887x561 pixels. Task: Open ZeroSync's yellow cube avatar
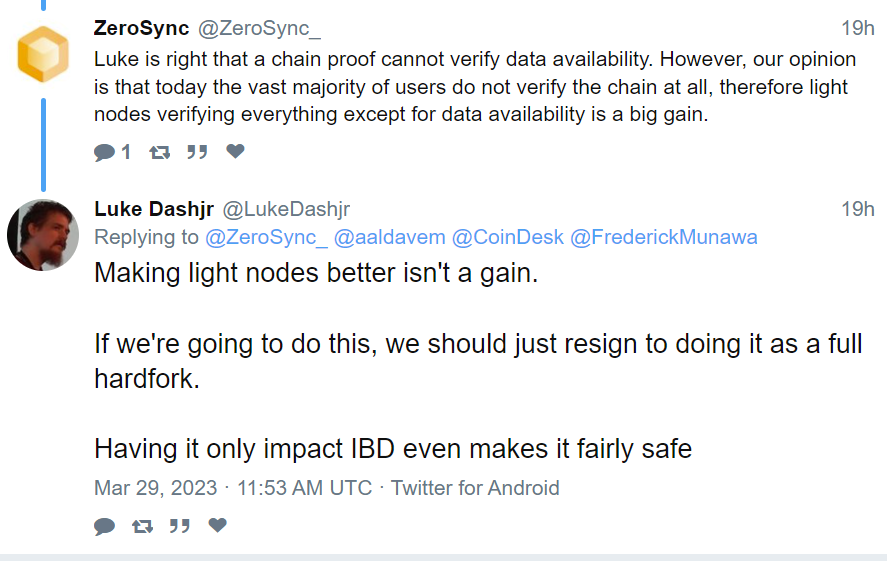click(x=43, y=54)
